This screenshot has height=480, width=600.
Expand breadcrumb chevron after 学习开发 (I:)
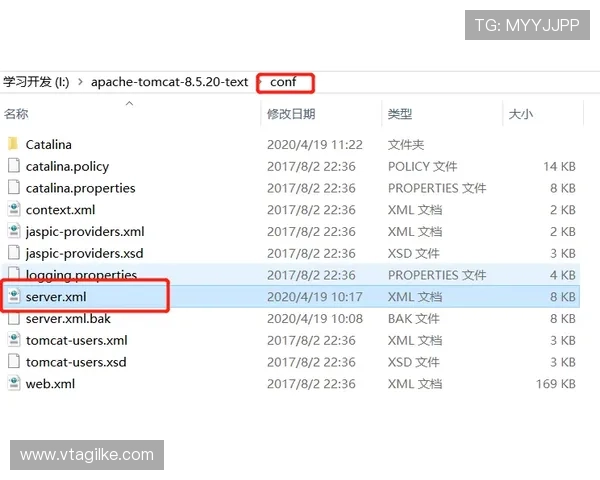(80, 82)
